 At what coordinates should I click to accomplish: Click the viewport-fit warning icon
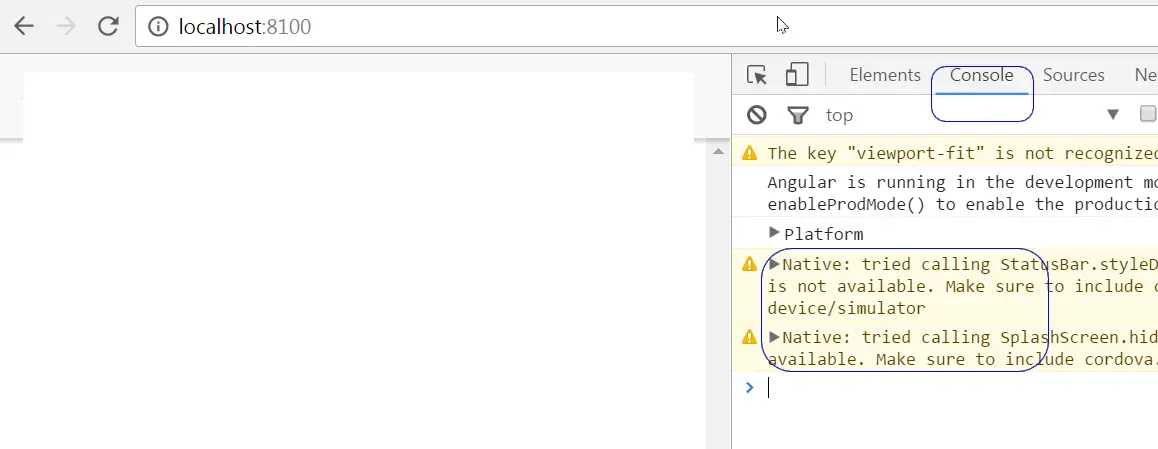(x=750, y=153)
